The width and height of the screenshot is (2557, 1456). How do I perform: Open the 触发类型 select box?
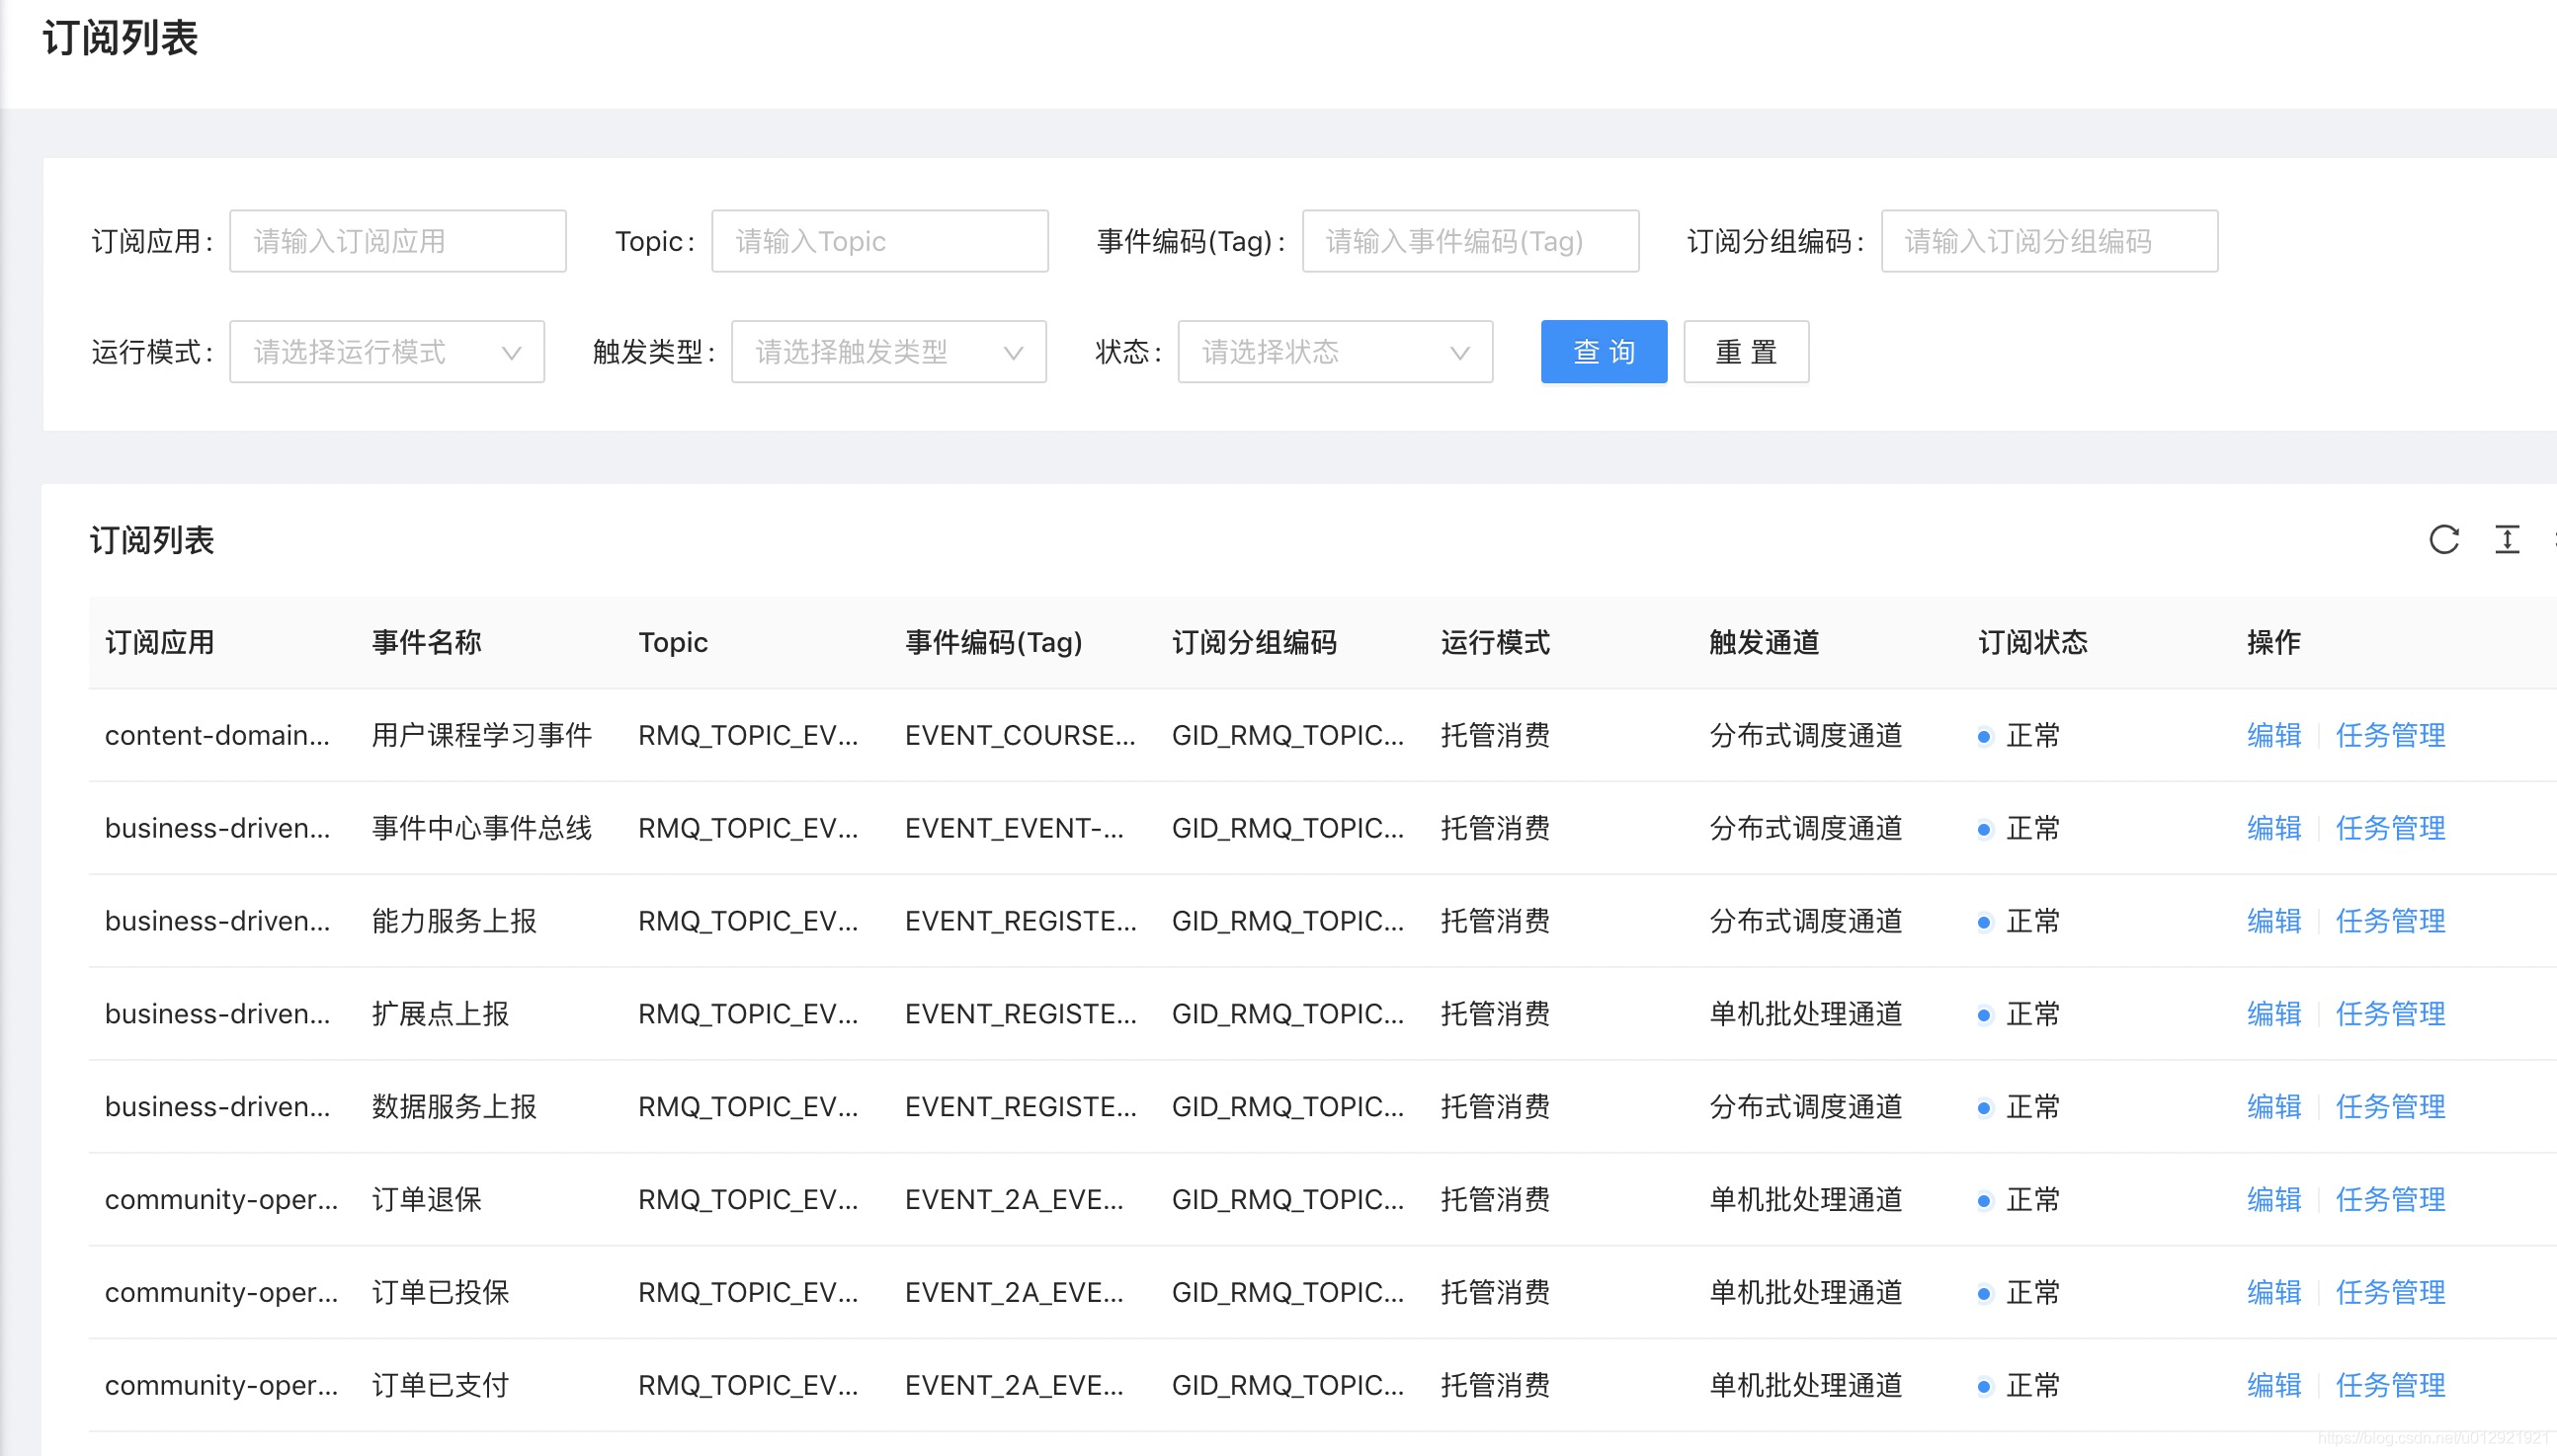pos(888,352)
